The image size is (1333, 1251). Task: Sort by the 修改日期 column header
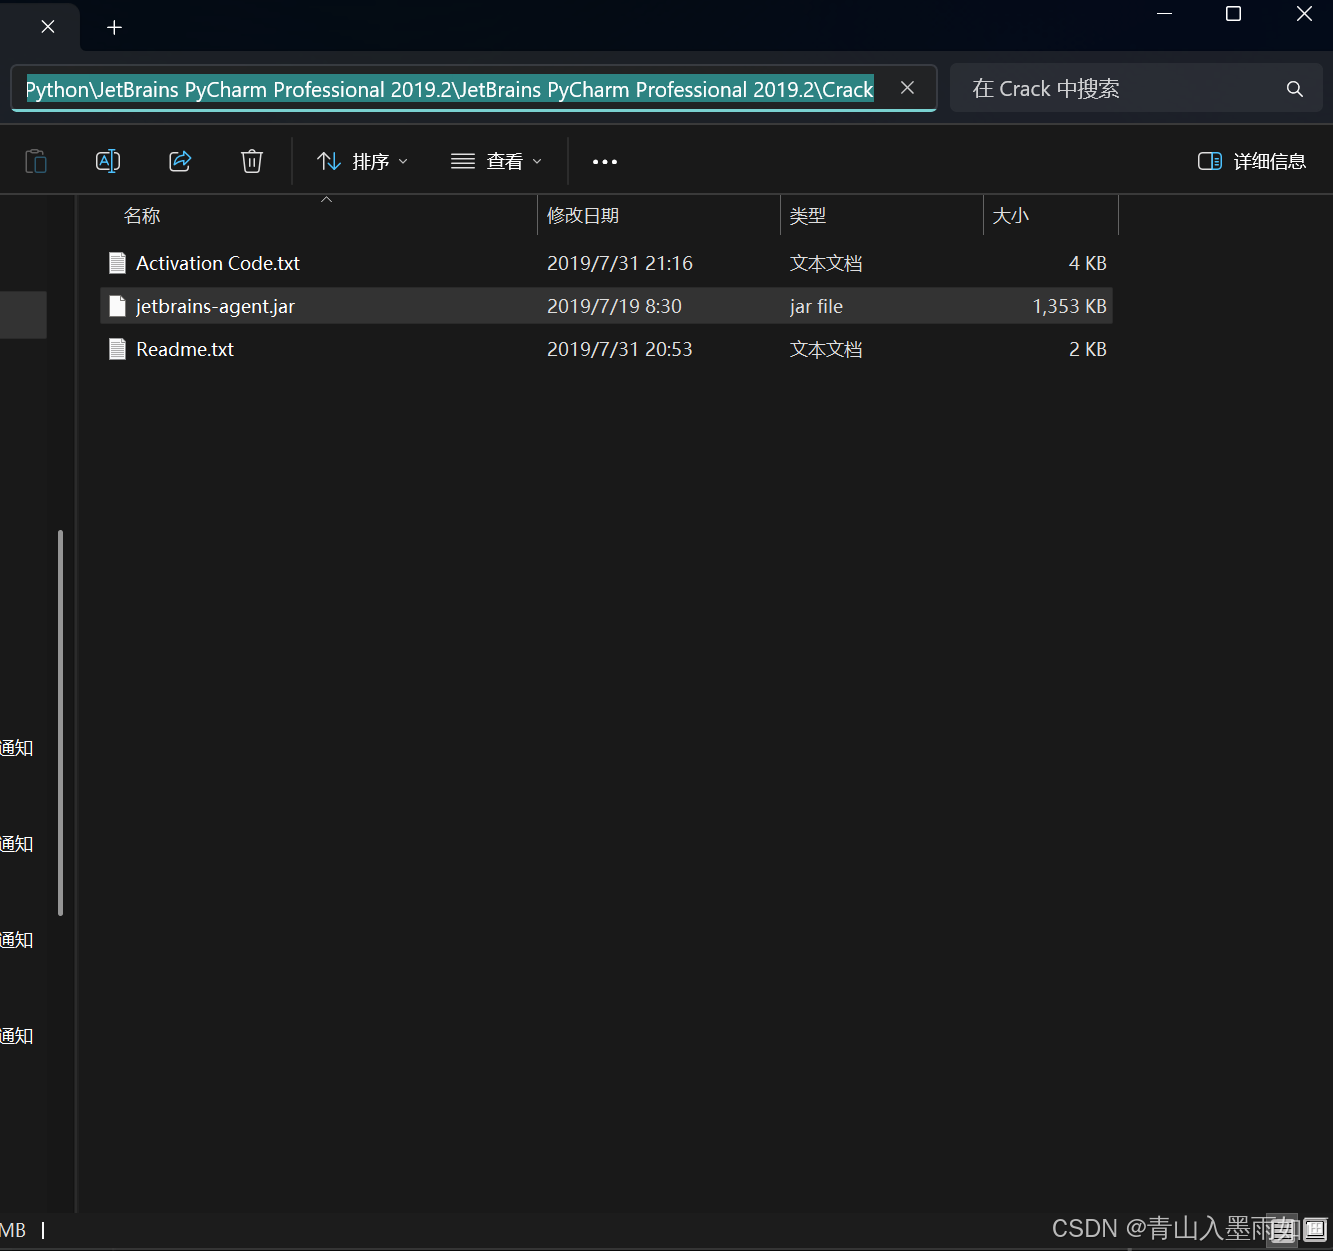coord(659,215)
